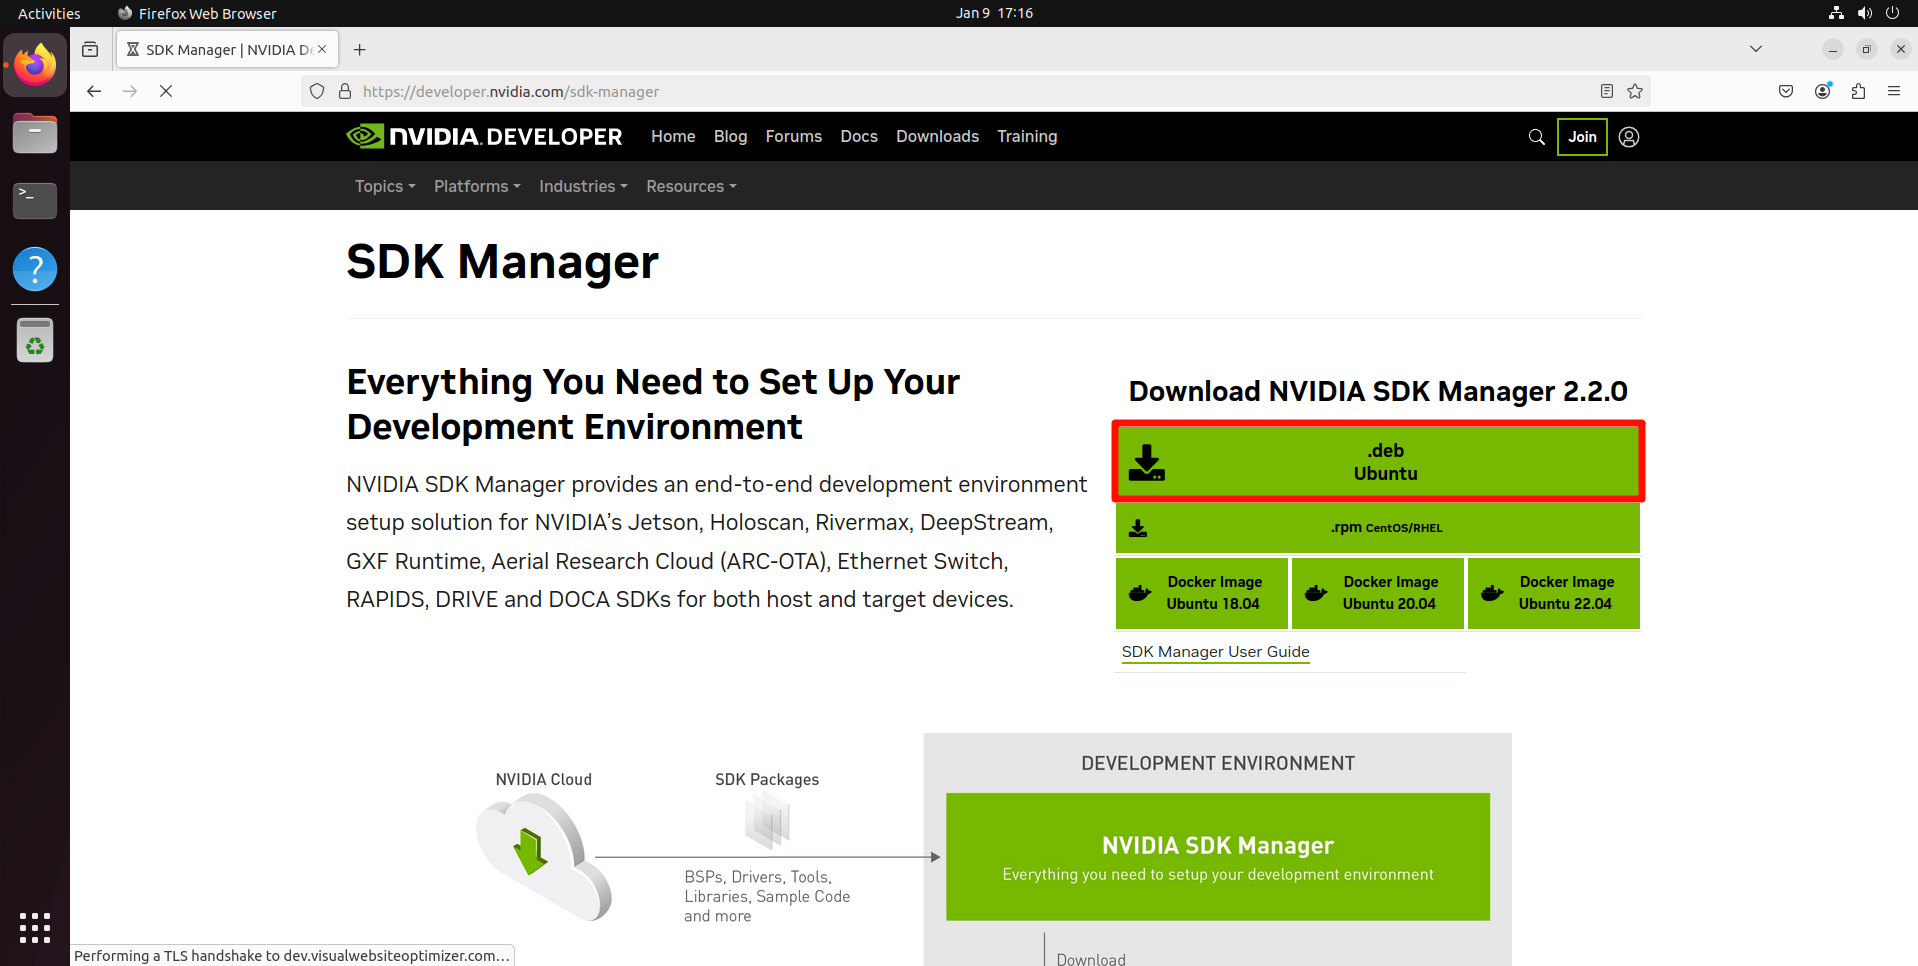Viewport: 1918px width, 966px height.
Task: Expand the Topics dropdown
Action: [385, 186]
